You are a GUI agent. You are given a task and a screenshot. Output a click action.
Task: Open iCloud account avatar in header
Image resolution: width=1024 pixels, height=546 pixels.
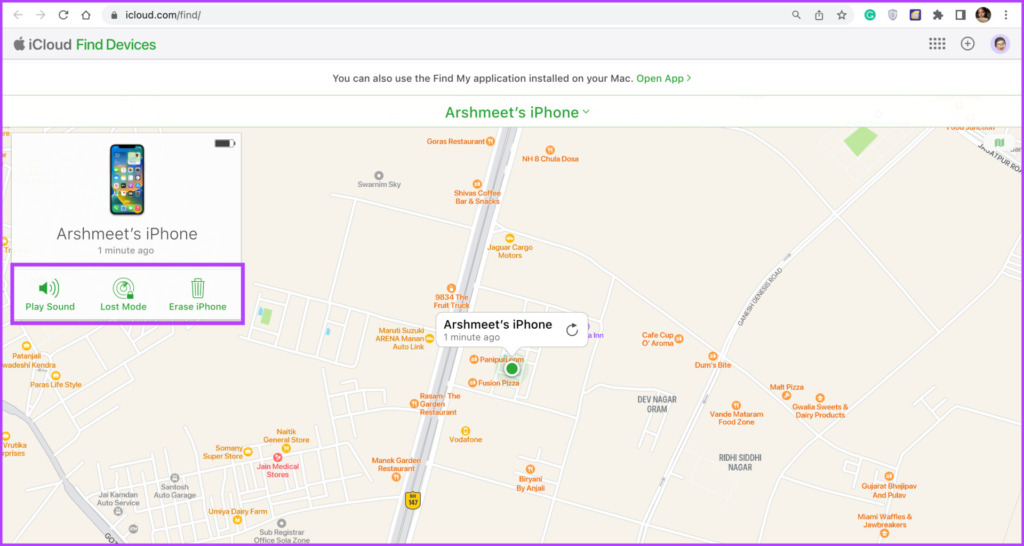pyautogui.click(x=999, y=44)
